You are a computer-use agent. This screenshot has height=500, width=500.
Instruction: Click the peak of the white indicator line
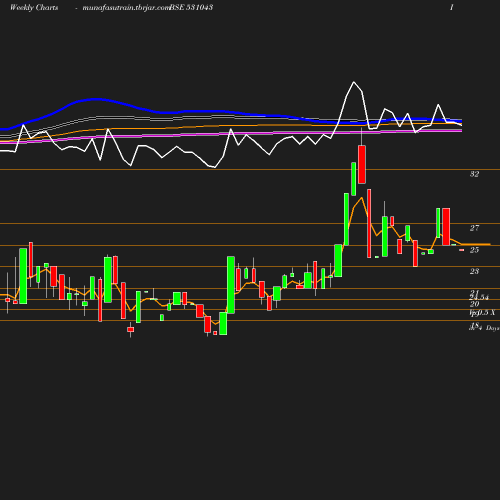pos(354,82)
